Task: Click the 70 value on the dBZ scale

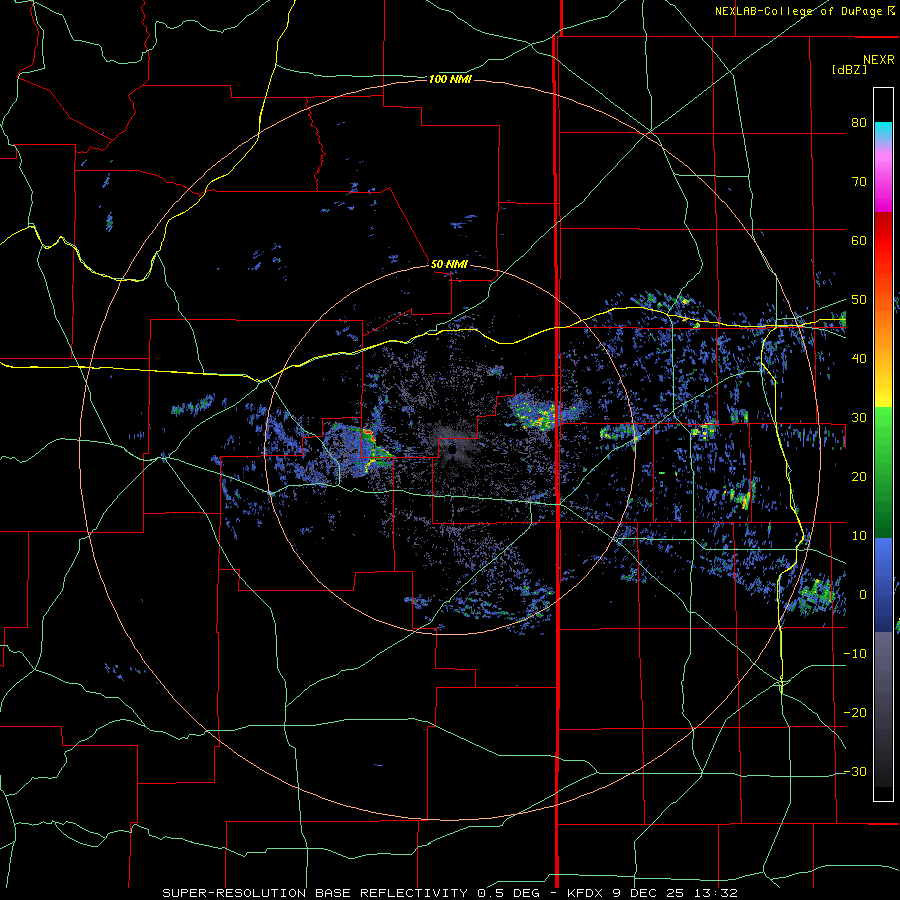Action: click(859, 181)
